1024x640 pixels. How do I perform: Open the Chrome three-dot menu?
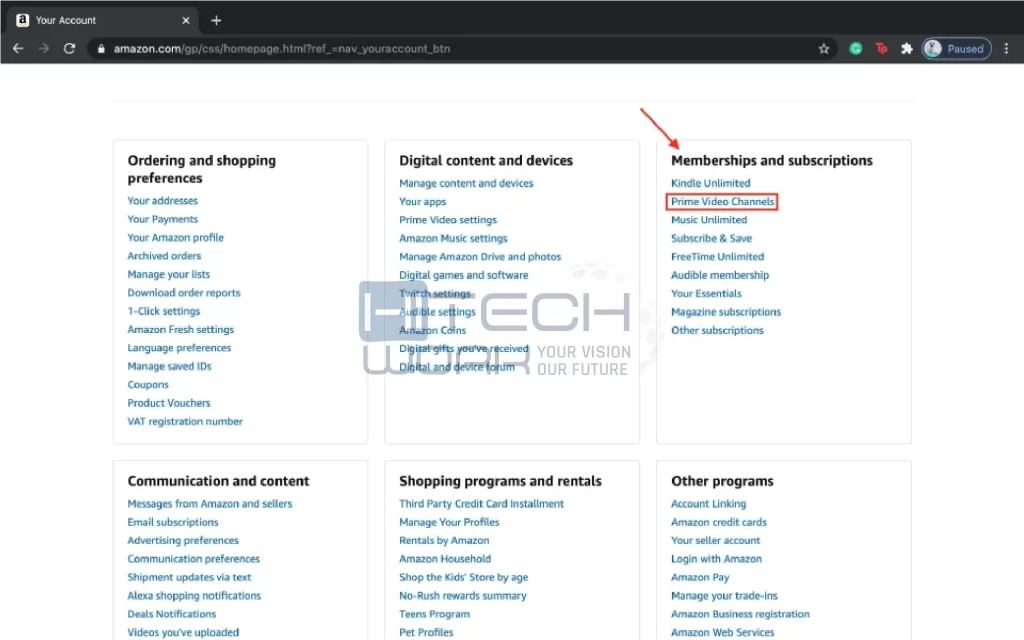[x=1006, y=48]
